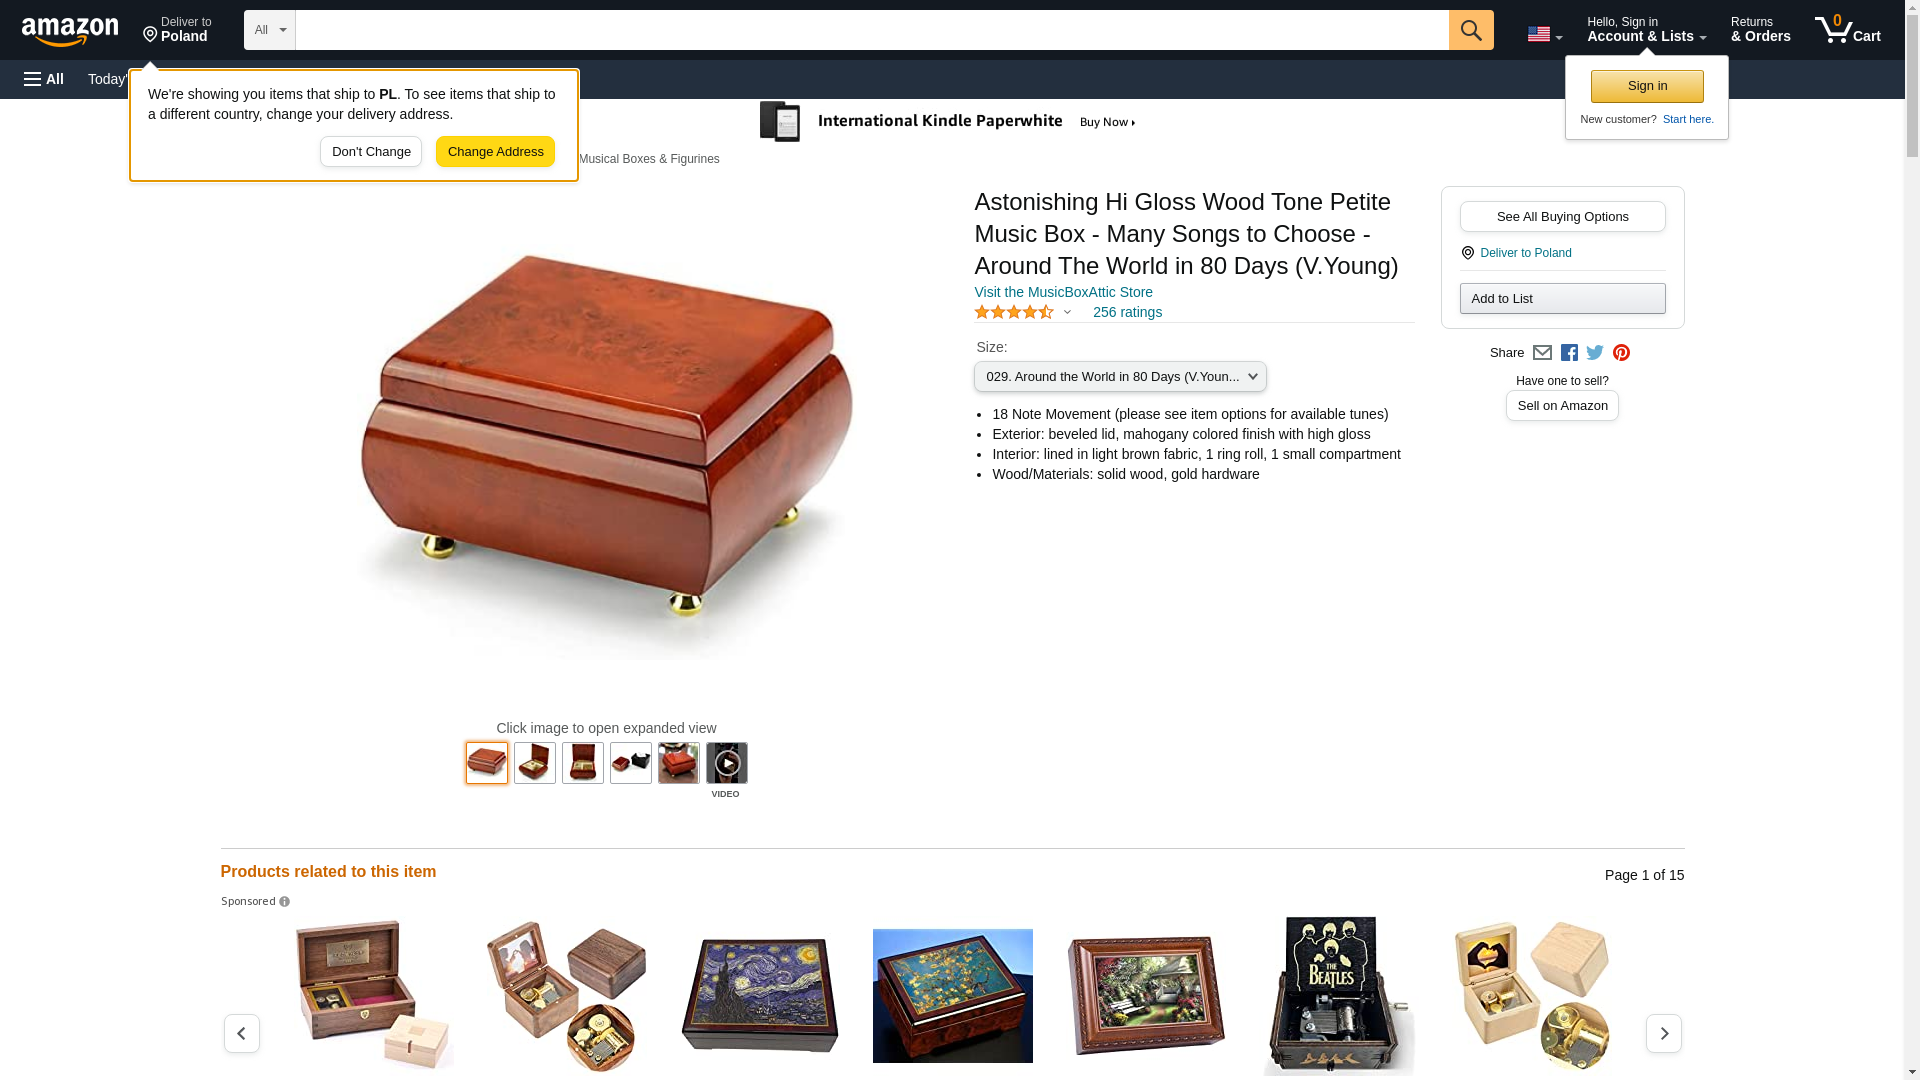The image size is (1920, 1080).
Task: Go to next related products page
Action: tap(1663, 1033)
